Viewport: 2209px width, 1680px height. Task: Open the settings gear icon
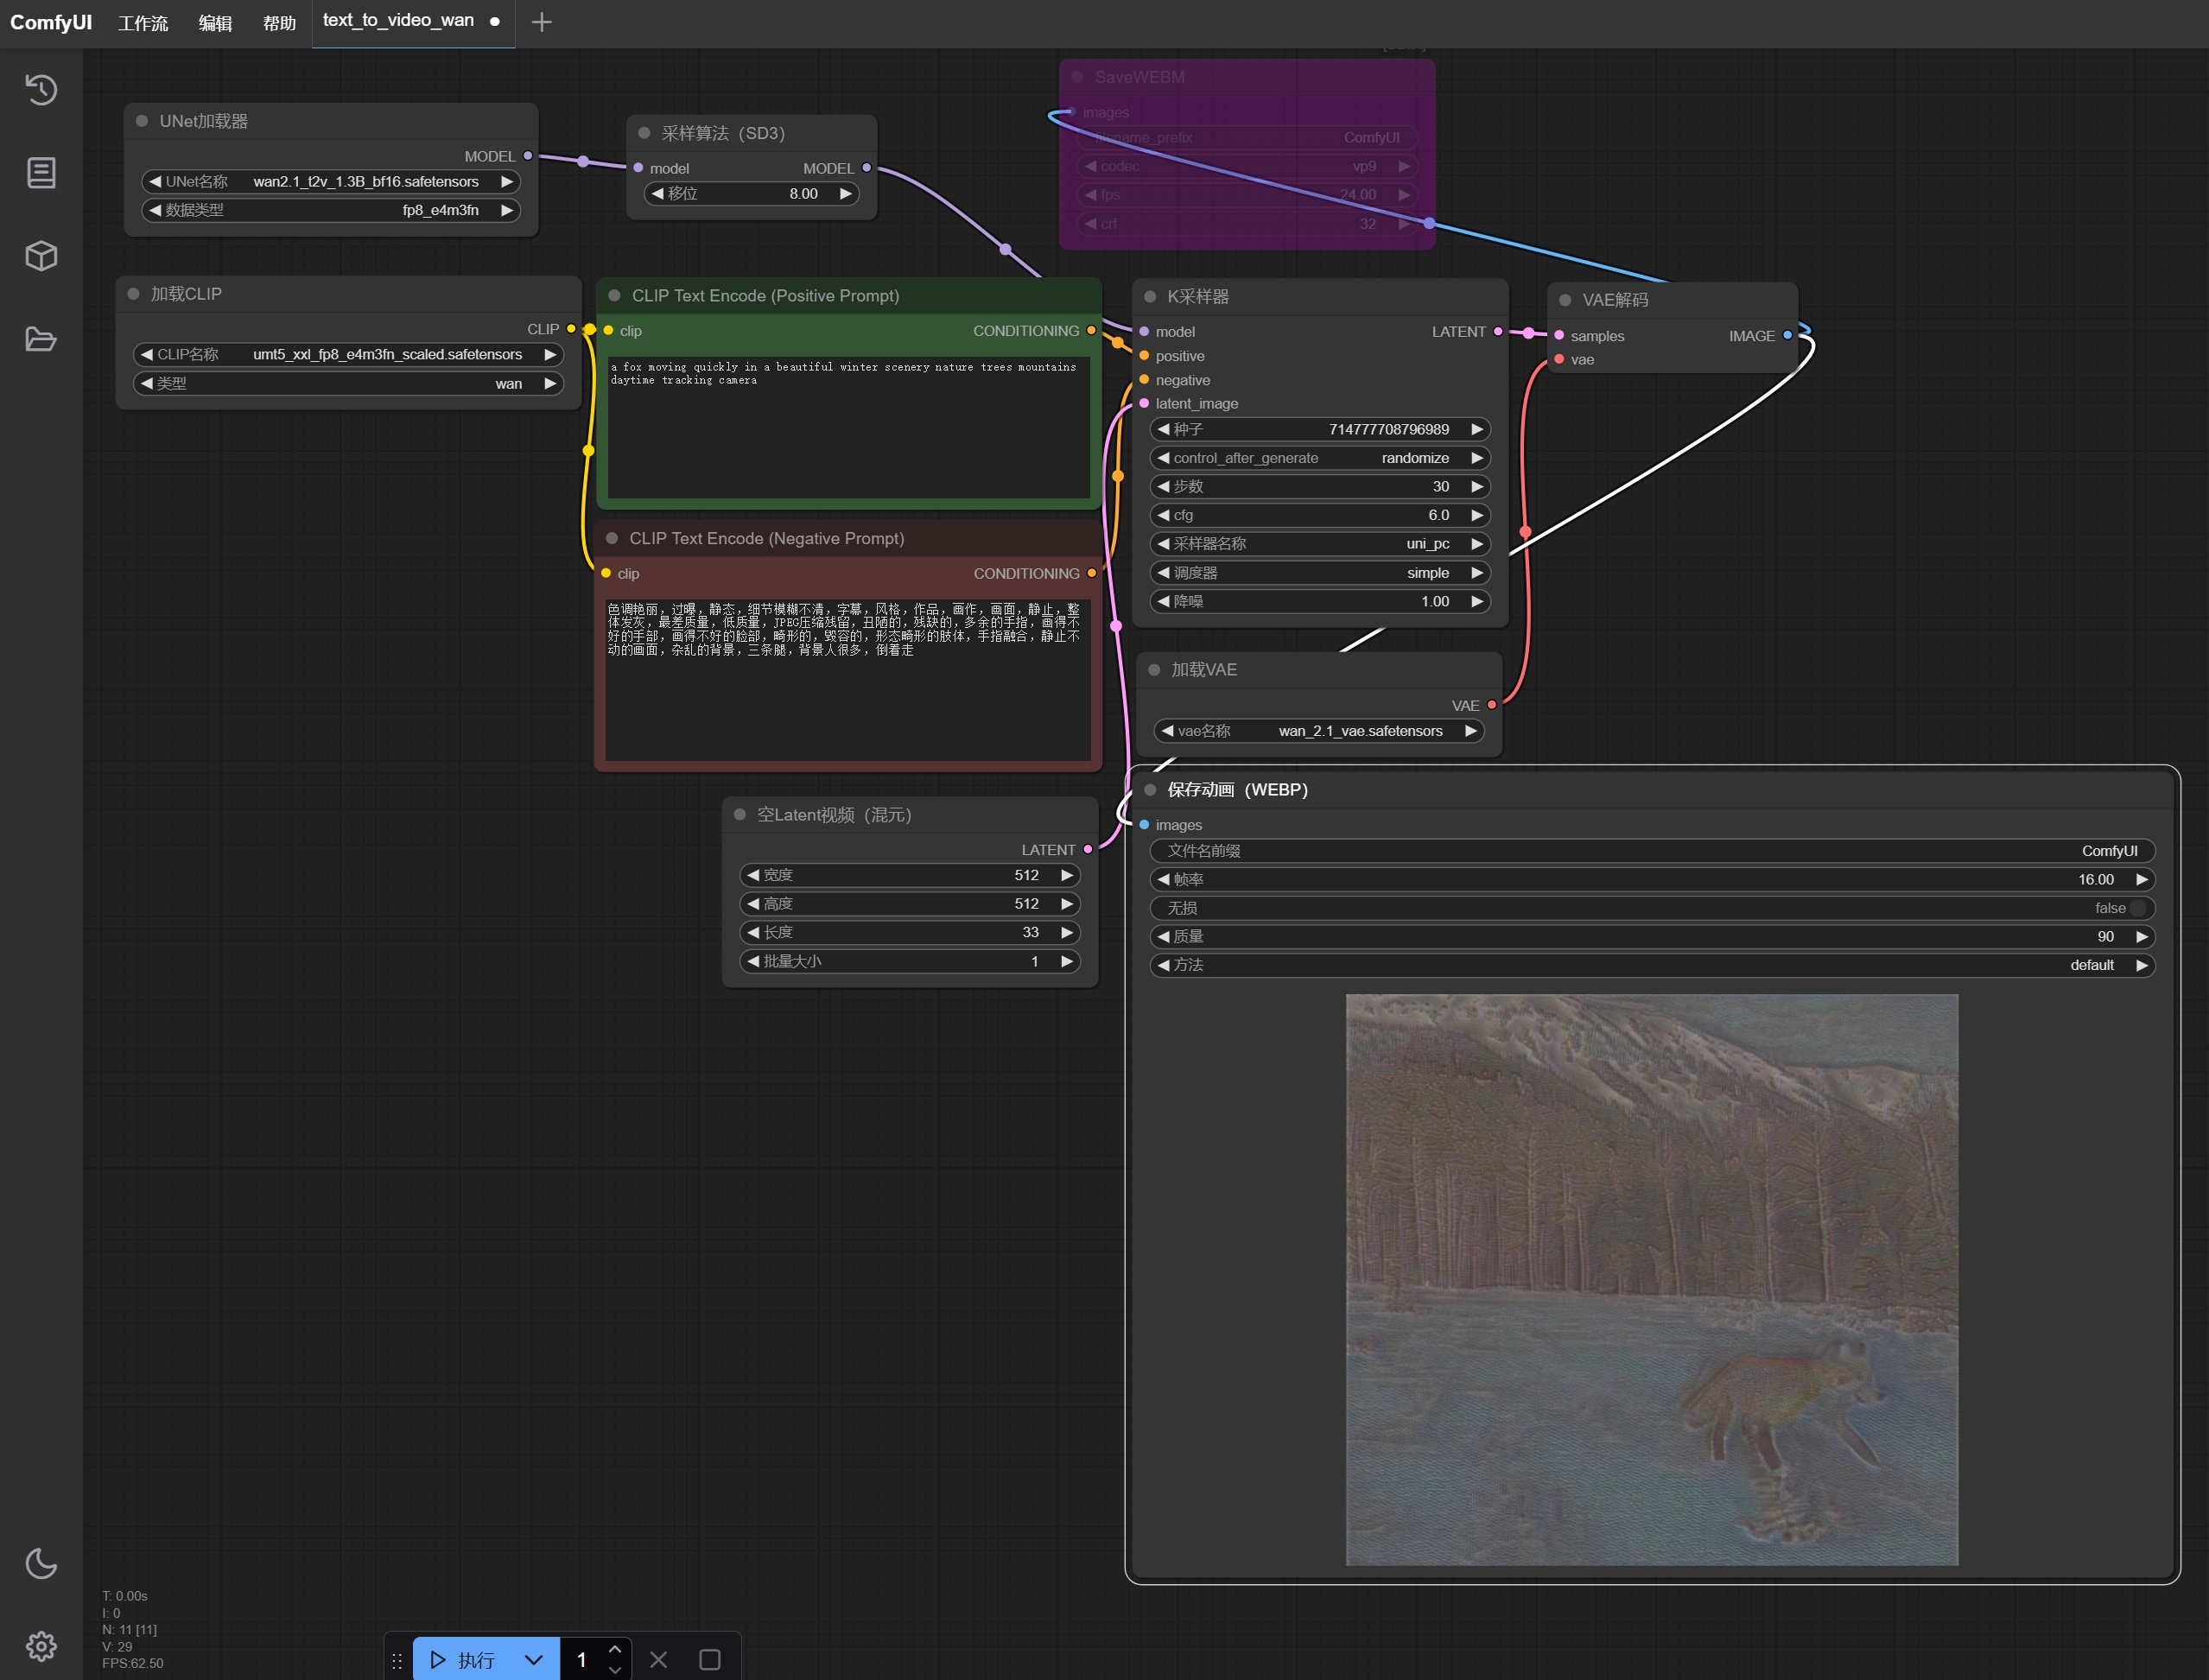[41, 1645]
